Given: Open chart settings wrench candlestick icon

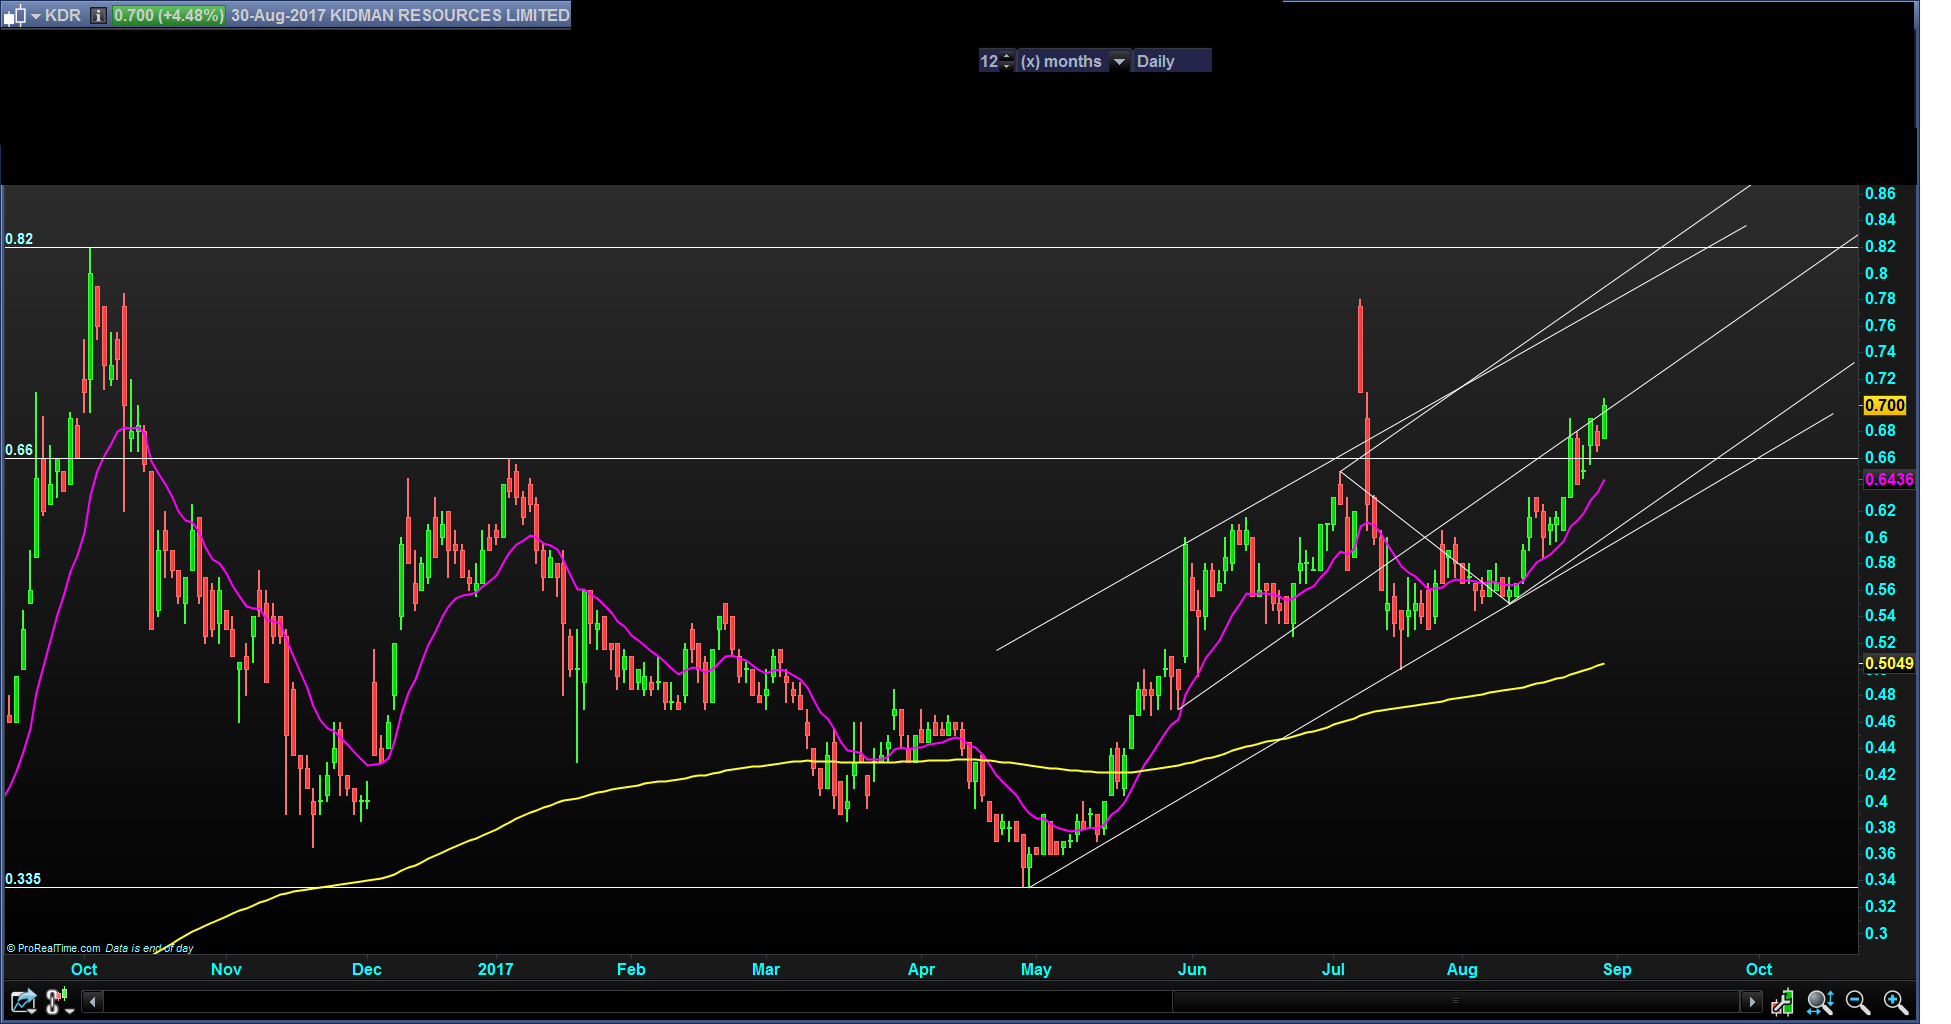Looking at the screenshot, I should coord(1782,1001).
